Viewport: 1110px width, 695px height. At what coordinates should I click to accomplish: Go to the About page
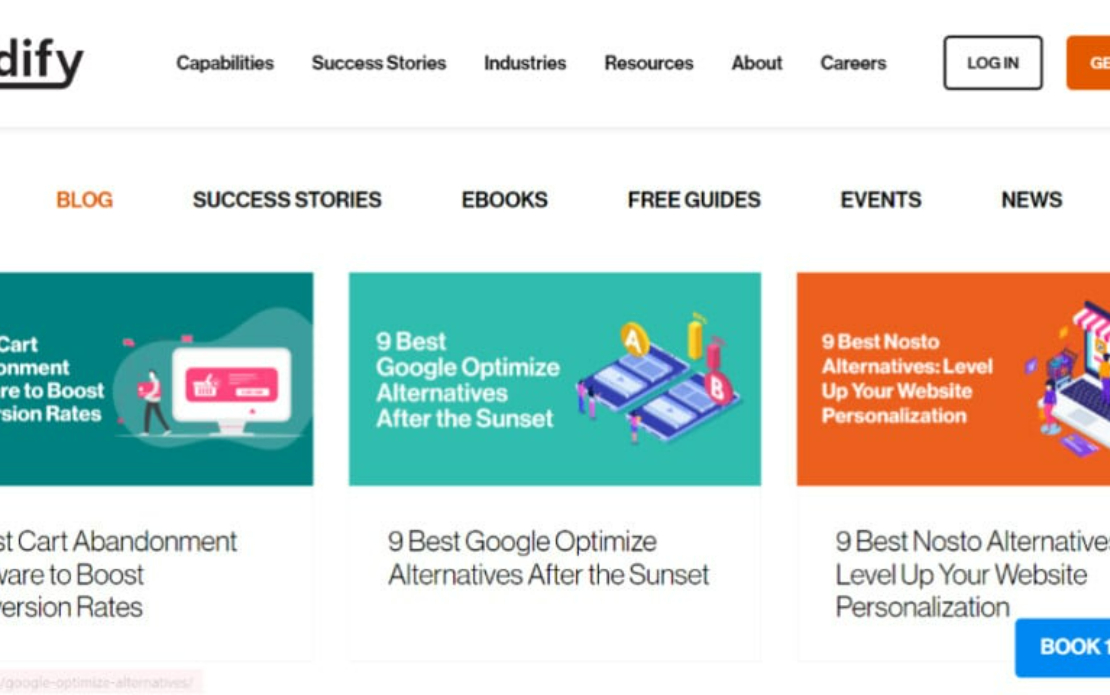tap(757, 63)
